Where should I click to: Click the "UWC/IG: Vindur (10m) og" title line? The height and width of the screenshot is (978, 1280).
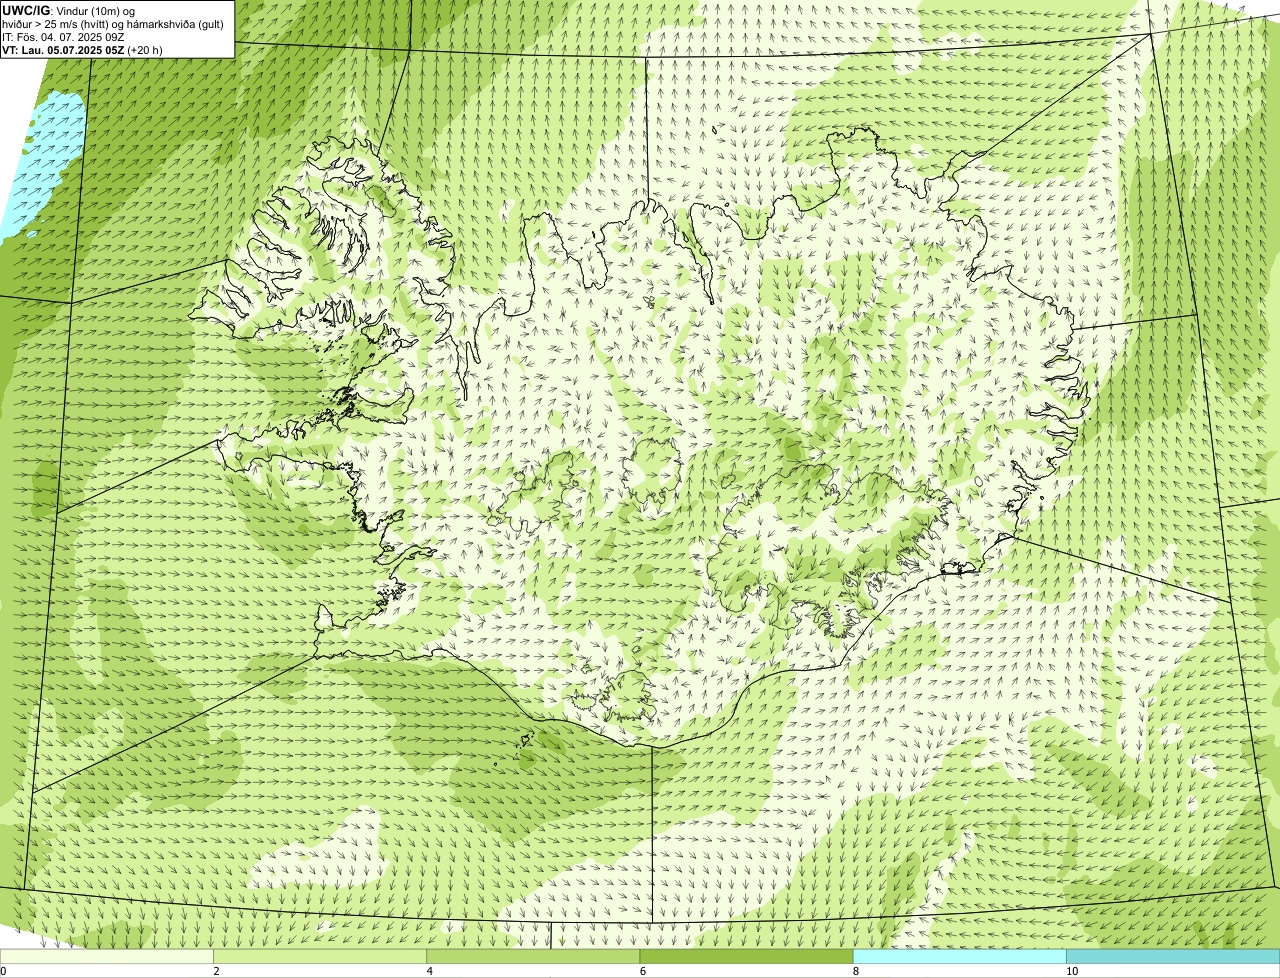coord(69,10)
